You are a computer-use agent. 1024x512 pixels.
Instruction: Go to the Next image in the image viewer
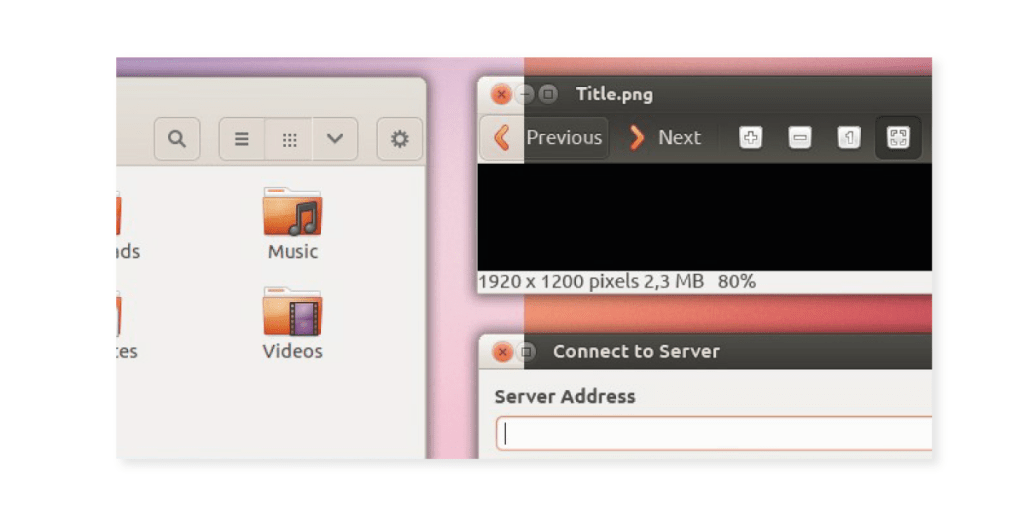coord(665,138)
